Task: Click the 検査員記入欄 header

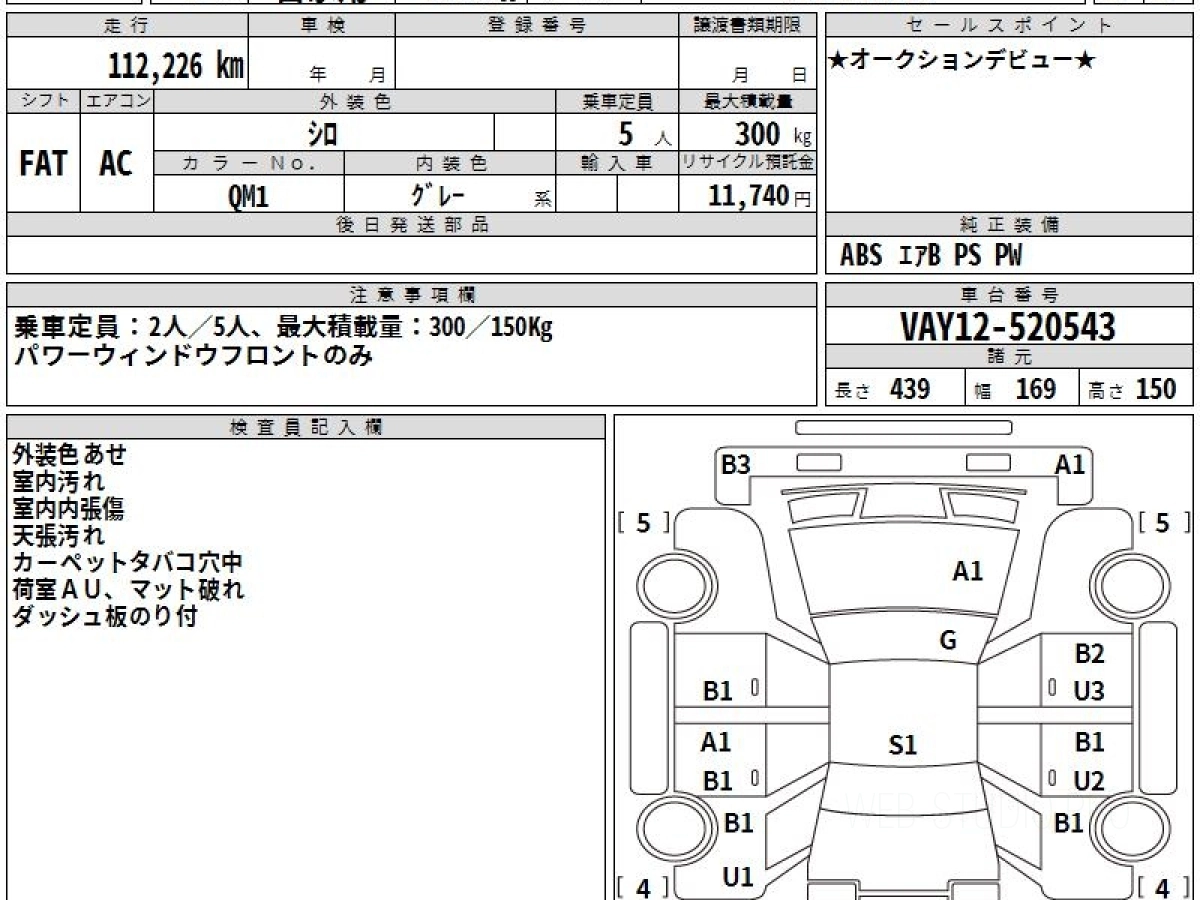Action: coord(306,427)
